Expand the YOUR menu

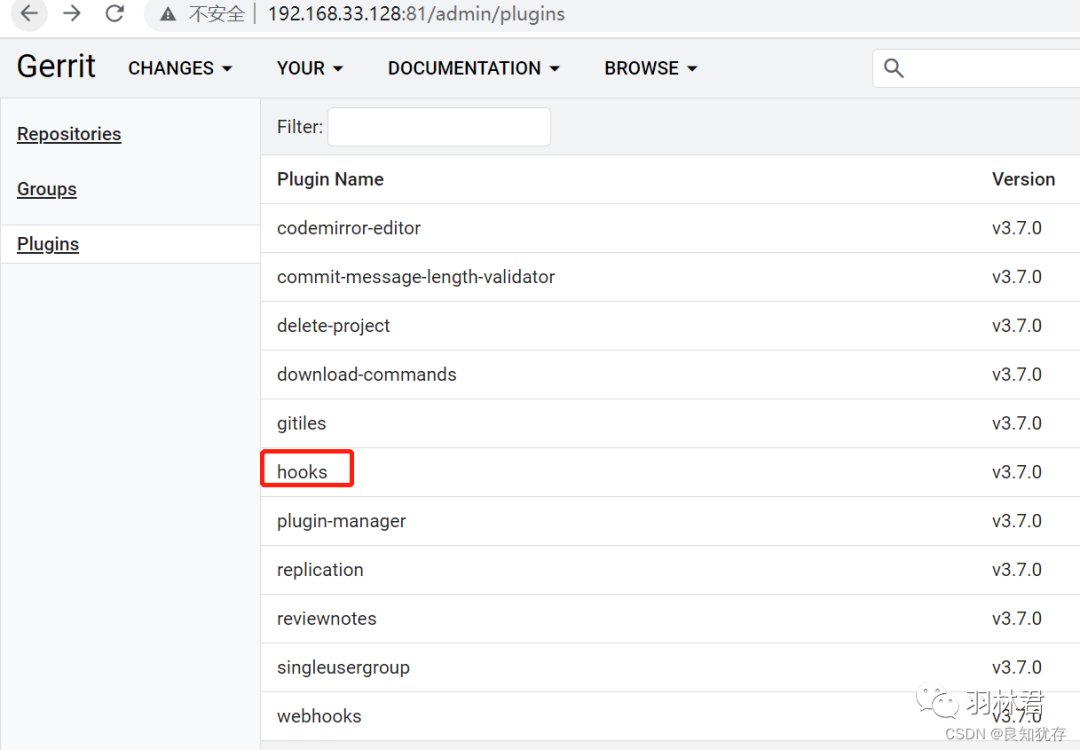[310, 68]
